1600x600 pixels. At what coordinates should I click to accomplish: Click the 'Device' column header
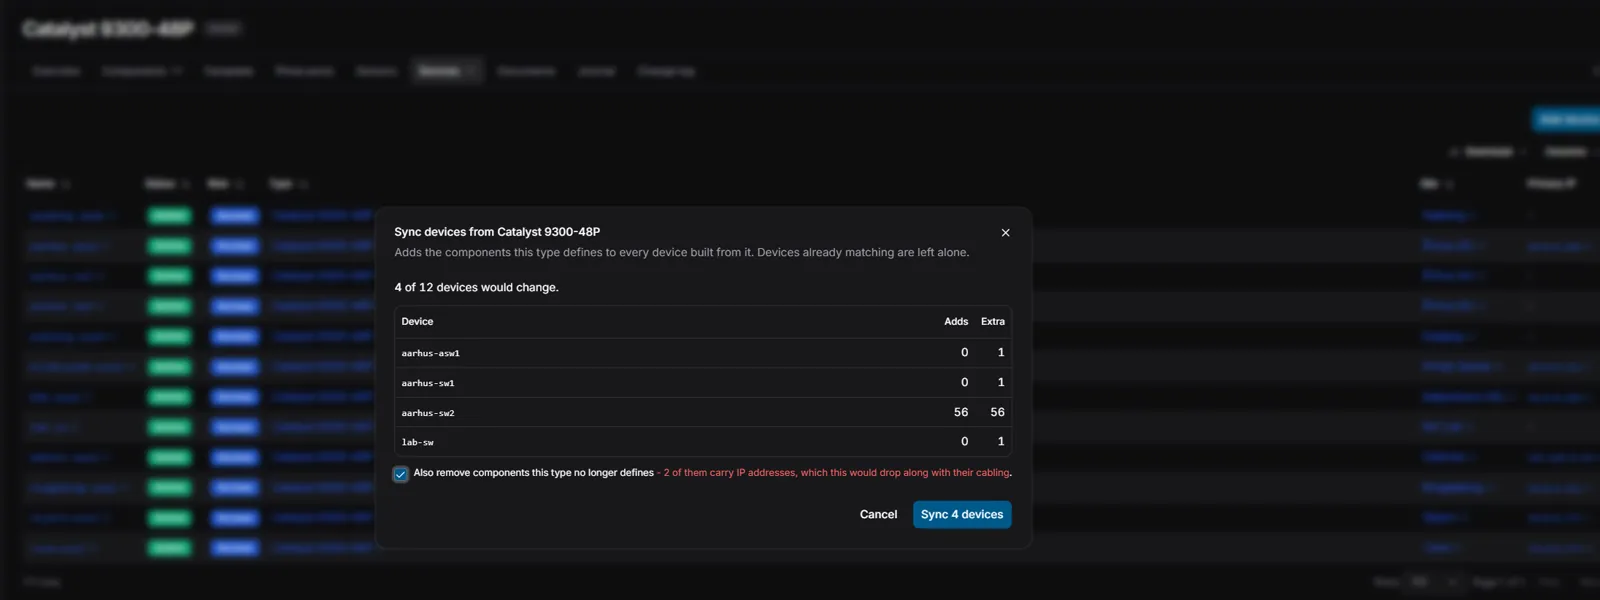click(417, 321)
